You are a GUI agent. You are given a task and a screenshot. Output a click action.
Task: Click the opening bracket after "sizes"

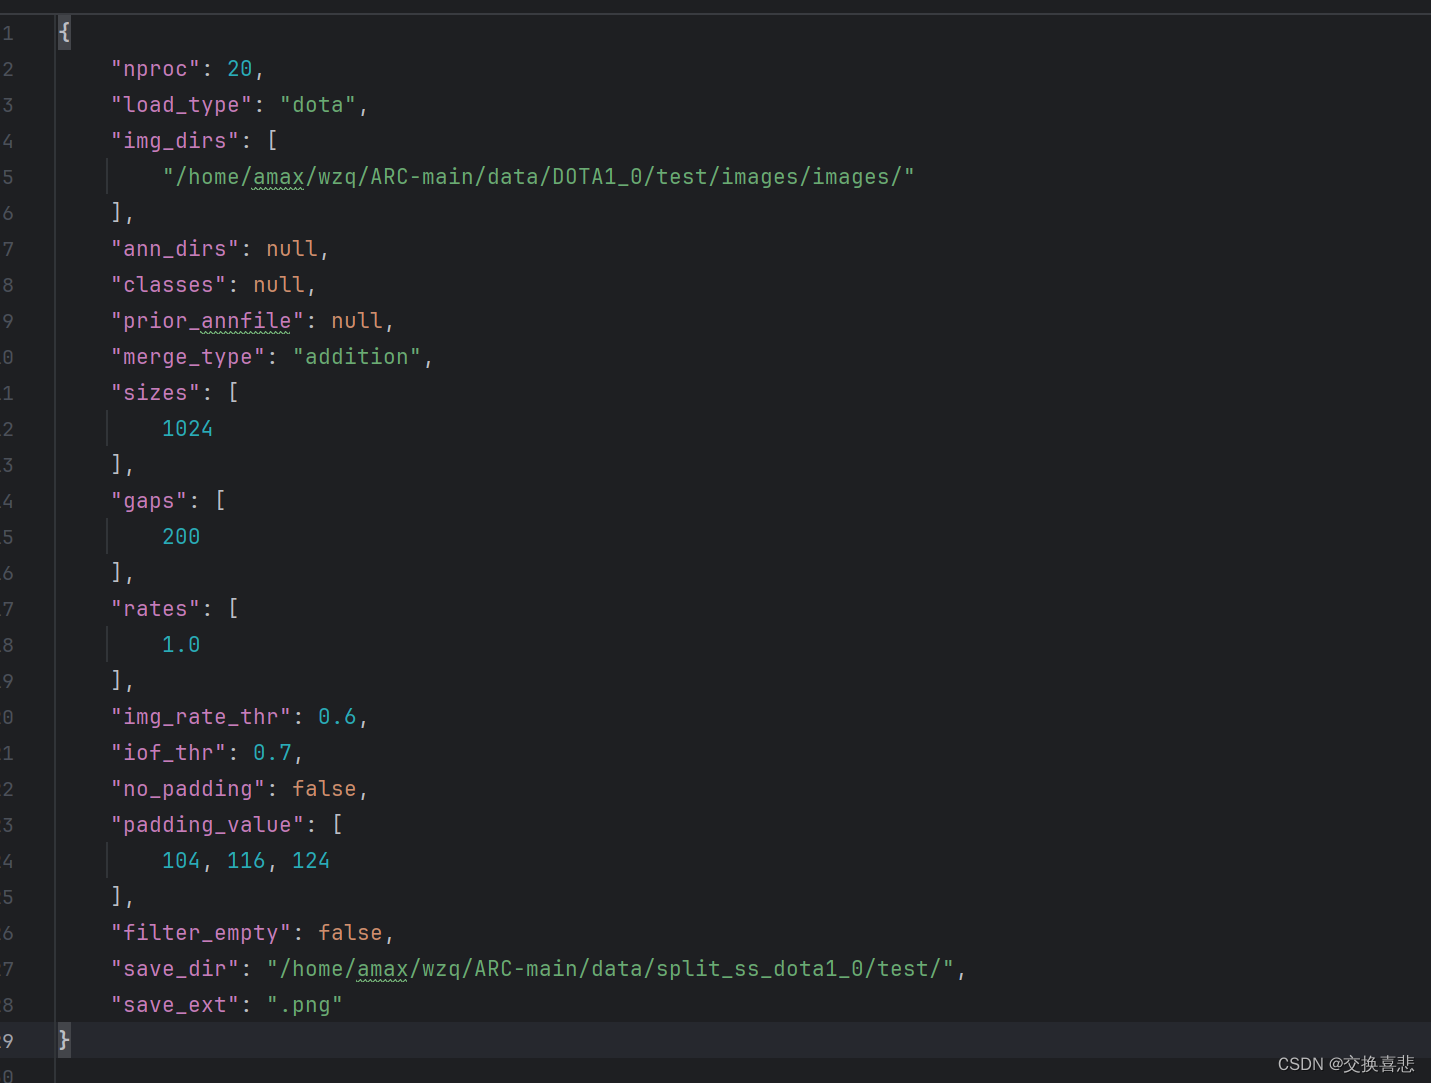point(233,393)
